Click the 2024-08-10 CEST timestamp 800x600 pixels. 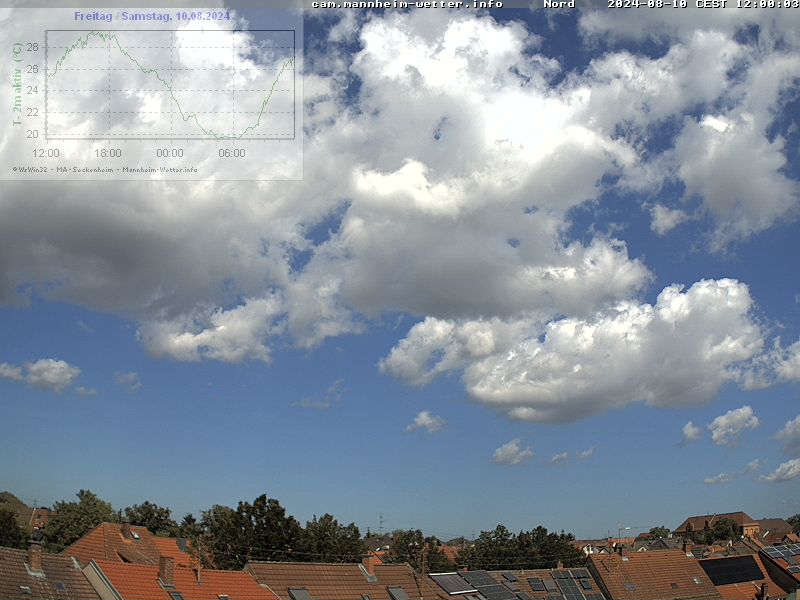pos(702,4)
